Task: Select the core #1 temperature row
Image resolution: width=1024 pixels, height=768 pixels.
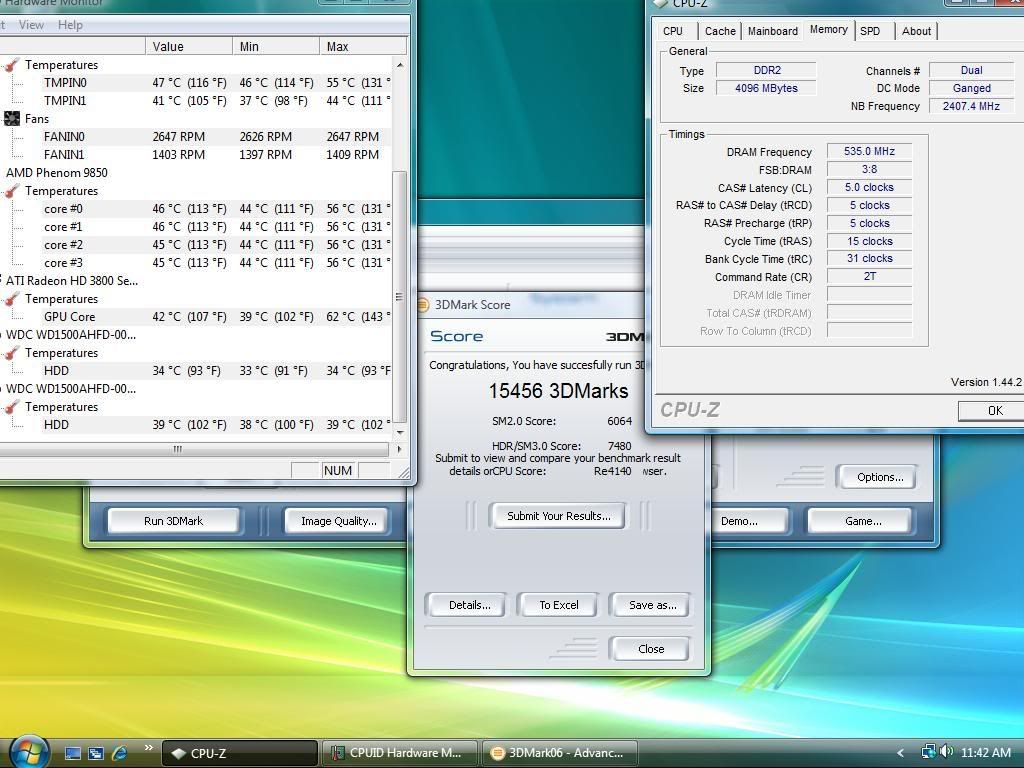Action: click(x=196, y=227)
